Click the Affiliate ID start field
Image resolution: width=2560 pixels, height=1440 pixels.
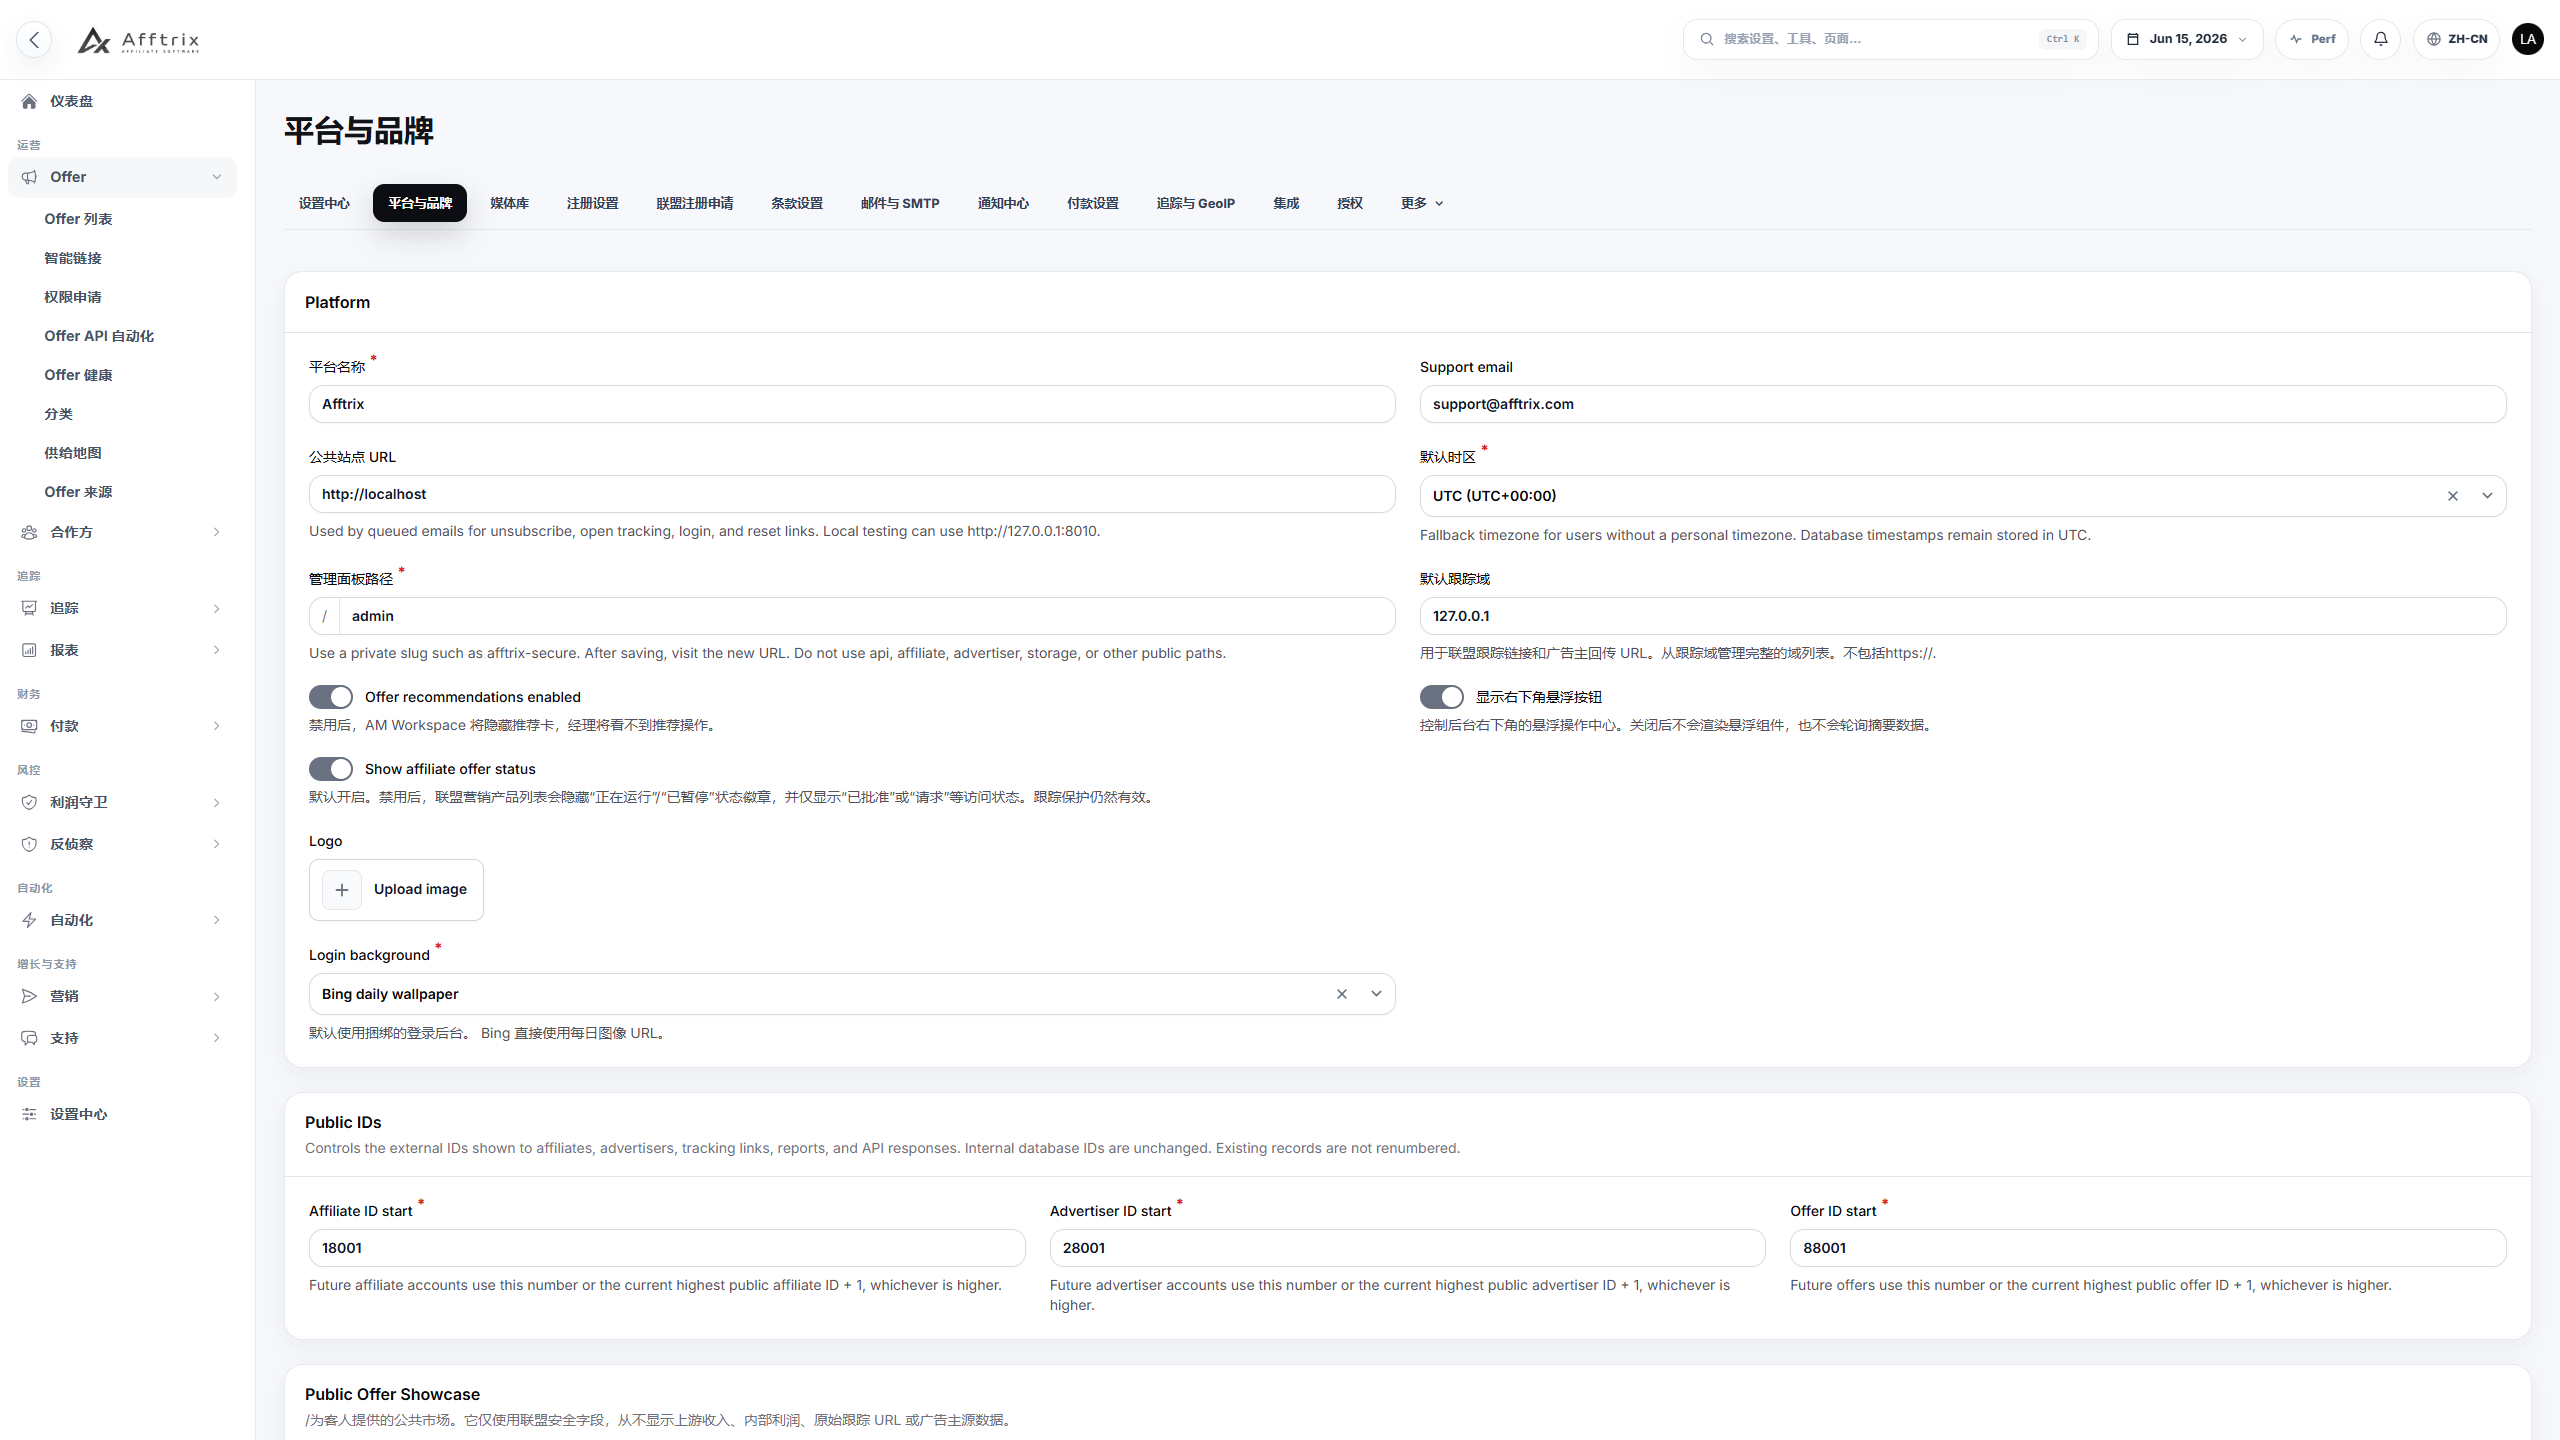[667, 1248]
